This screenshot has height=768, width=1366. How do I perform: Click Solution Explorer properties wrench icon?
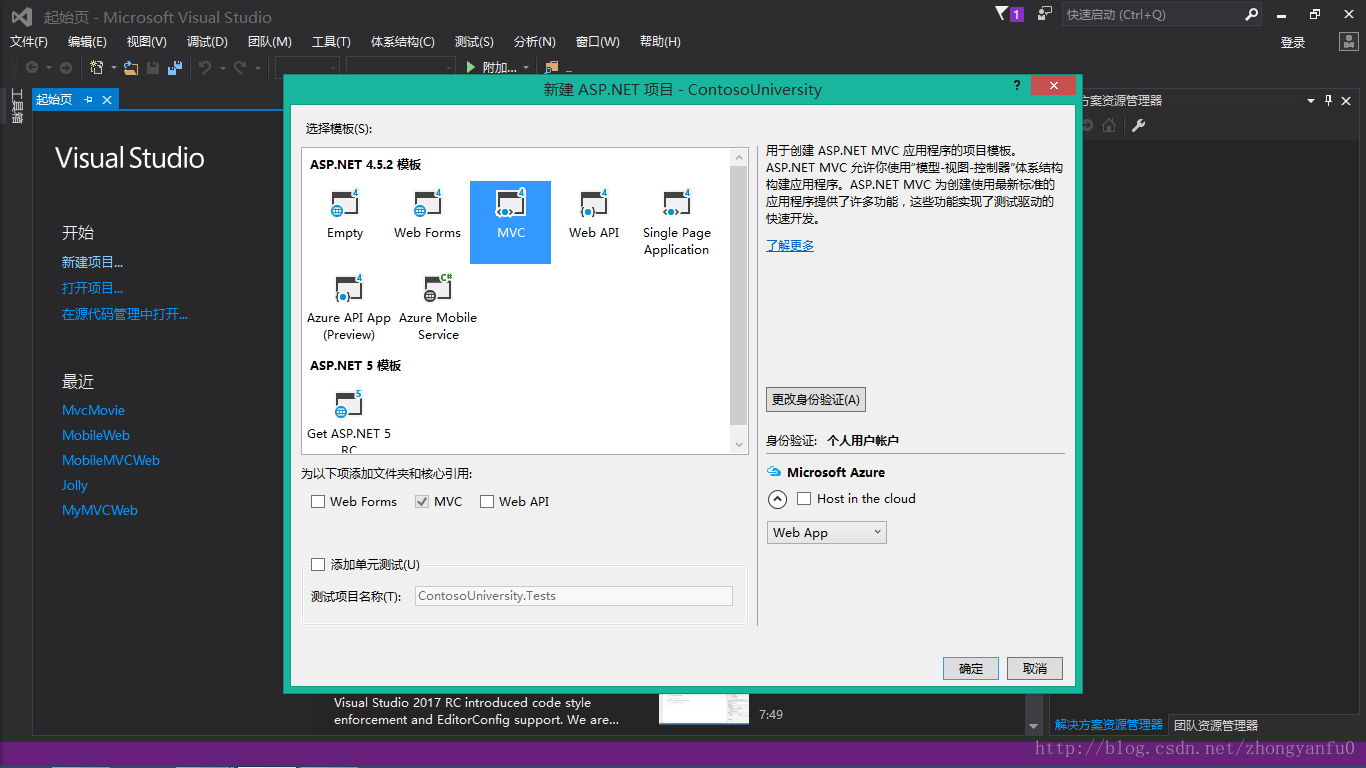pyautogui.click(x=1138, y=126)
